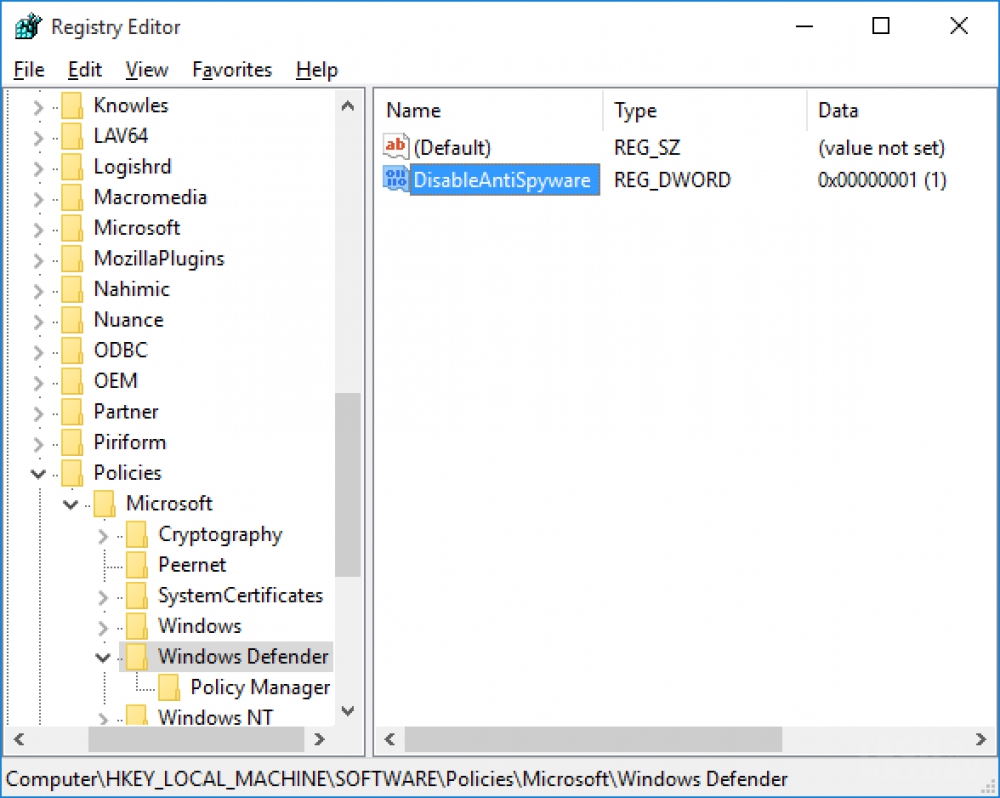Image resolution: width=1000 pixels, height=798 pixels.
Task: Select the DisableAntiSpyware value name
Action: click(x=503, y=179)
